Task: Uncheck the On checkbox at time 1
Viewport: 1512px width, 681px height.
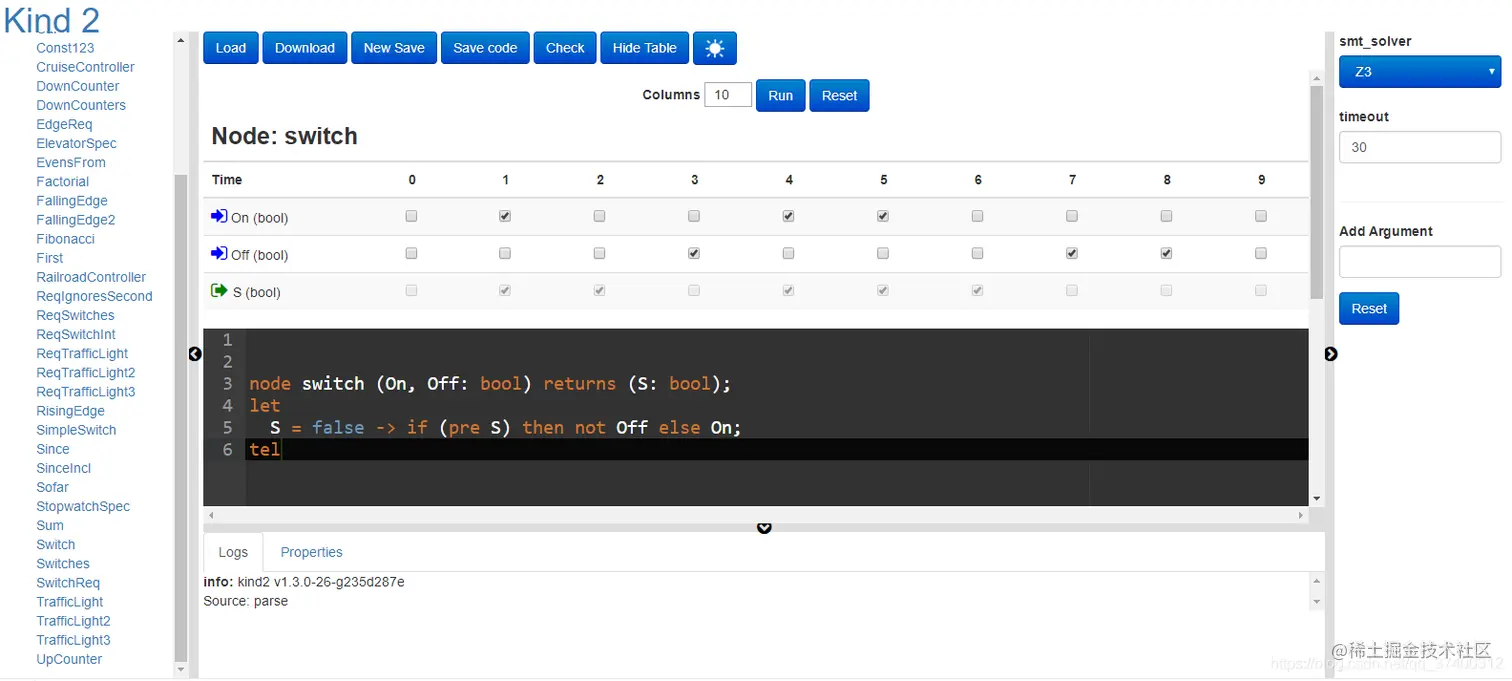Action: coord(505,216)
